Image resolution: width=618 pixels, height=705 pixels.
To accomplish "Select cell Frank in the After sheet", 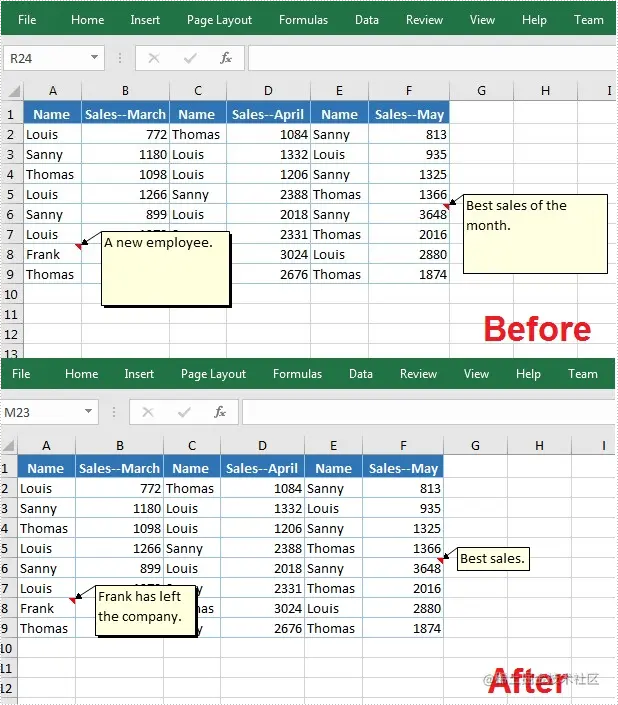I will click(47, 608).
